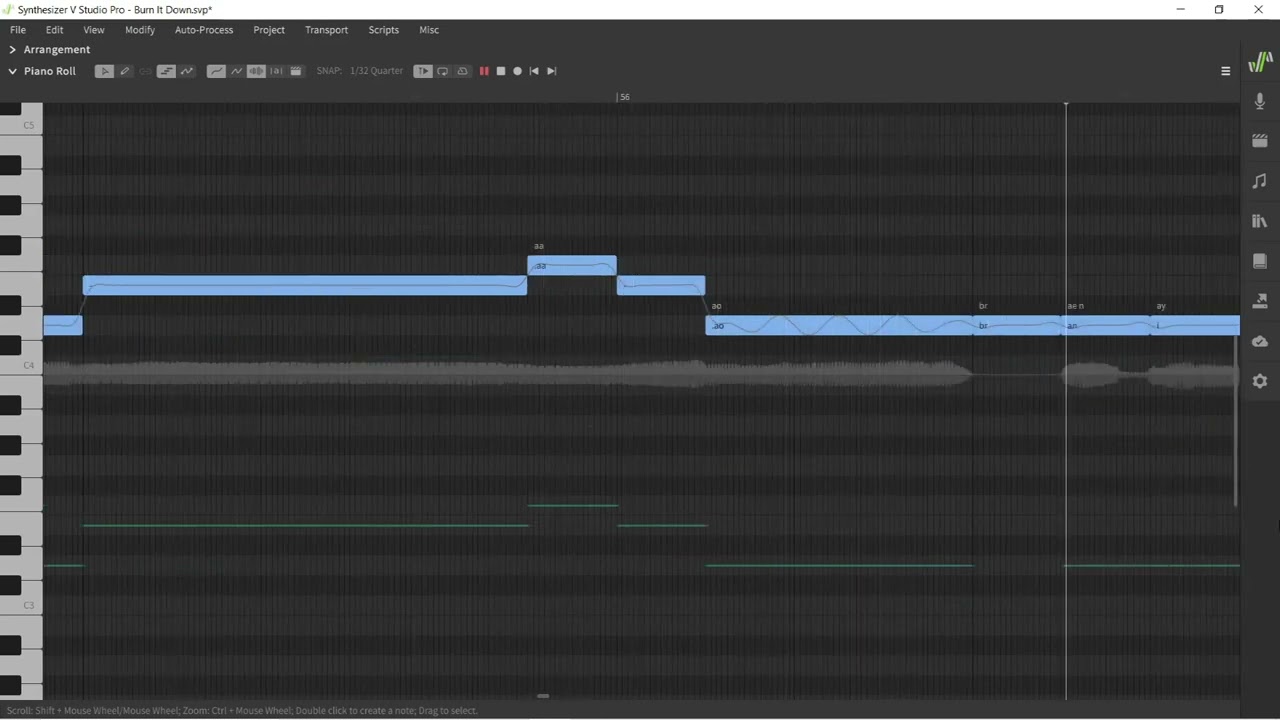Open the cloud license panel
This screenshot has width=1280, height=720.
coord(1260,341)
